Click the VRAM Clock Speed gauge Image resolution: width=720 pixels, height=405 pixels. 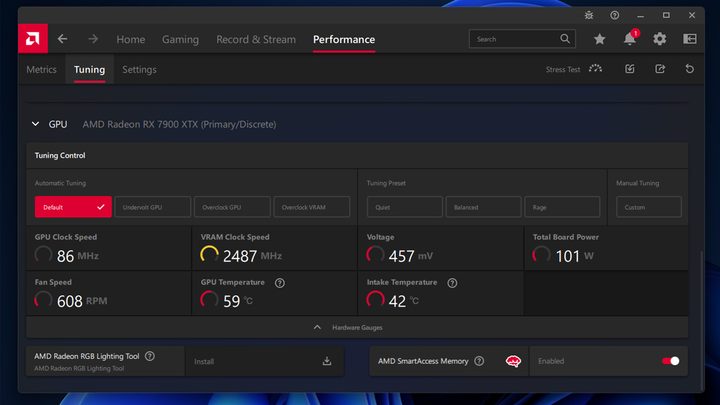[x=209, y=255]
